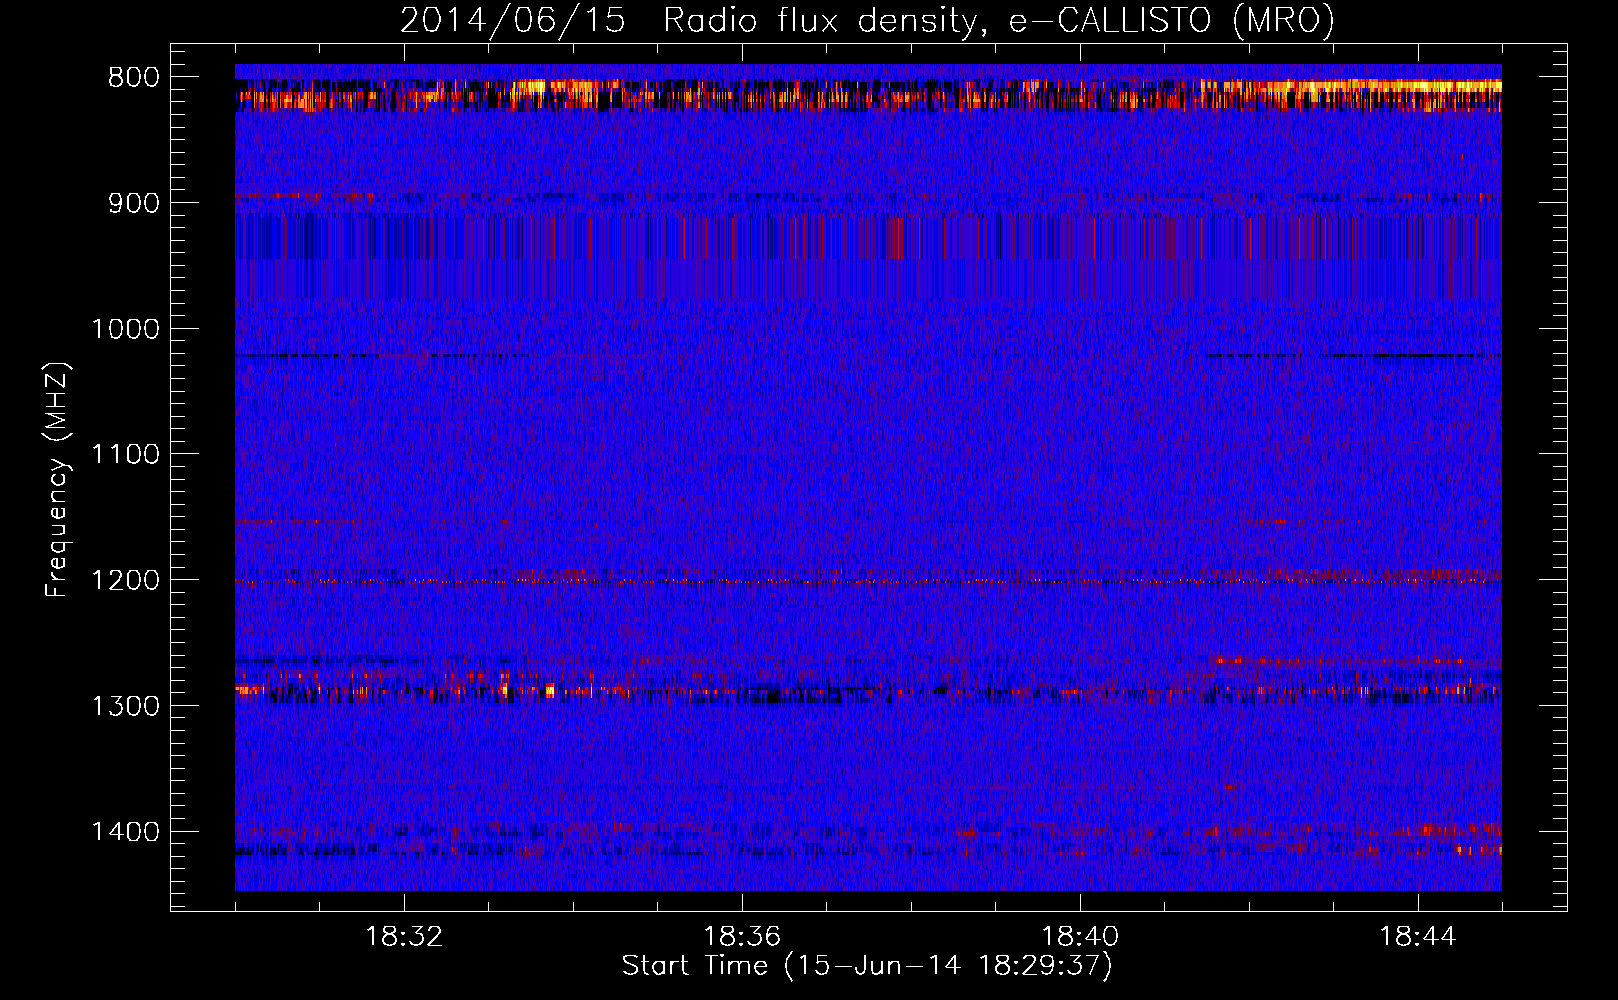
Task: Select the '1000' frequency axis label
Action: tap(125, 330)
